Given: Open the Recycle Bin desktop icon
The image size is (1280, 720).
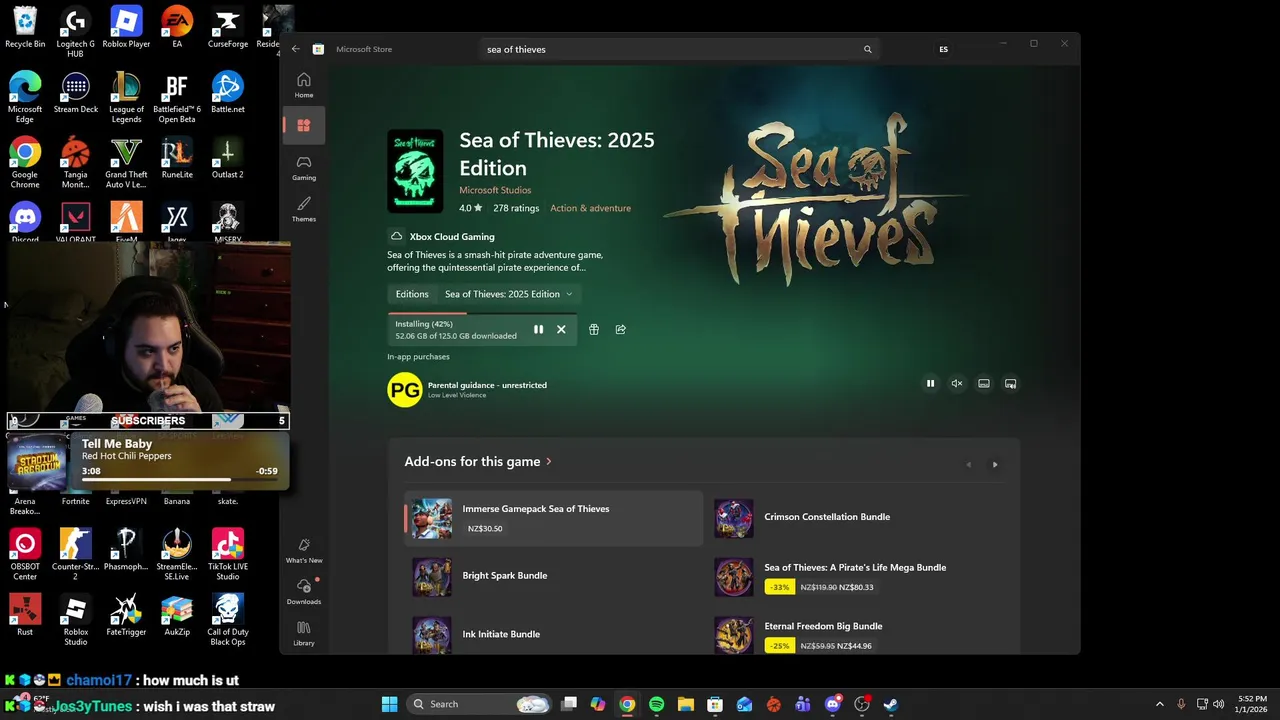Looking at the screenshot, I should 25,28.
